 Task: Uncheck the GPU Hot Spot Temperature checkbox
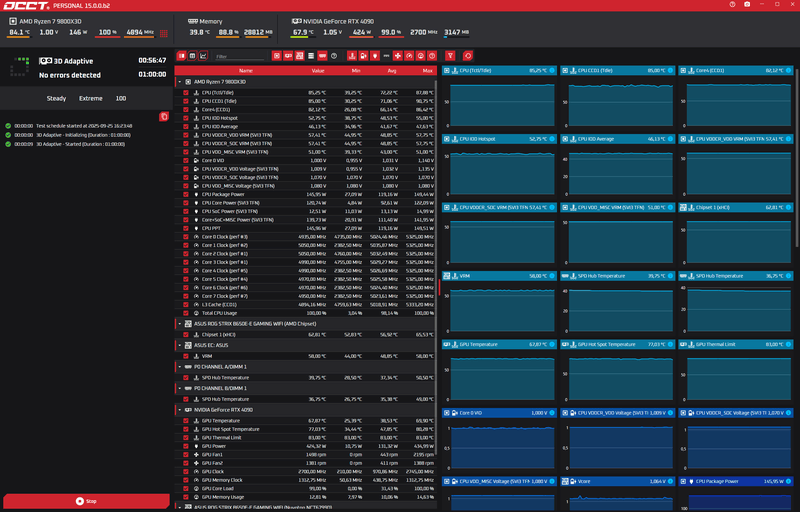tap(186, 429)
